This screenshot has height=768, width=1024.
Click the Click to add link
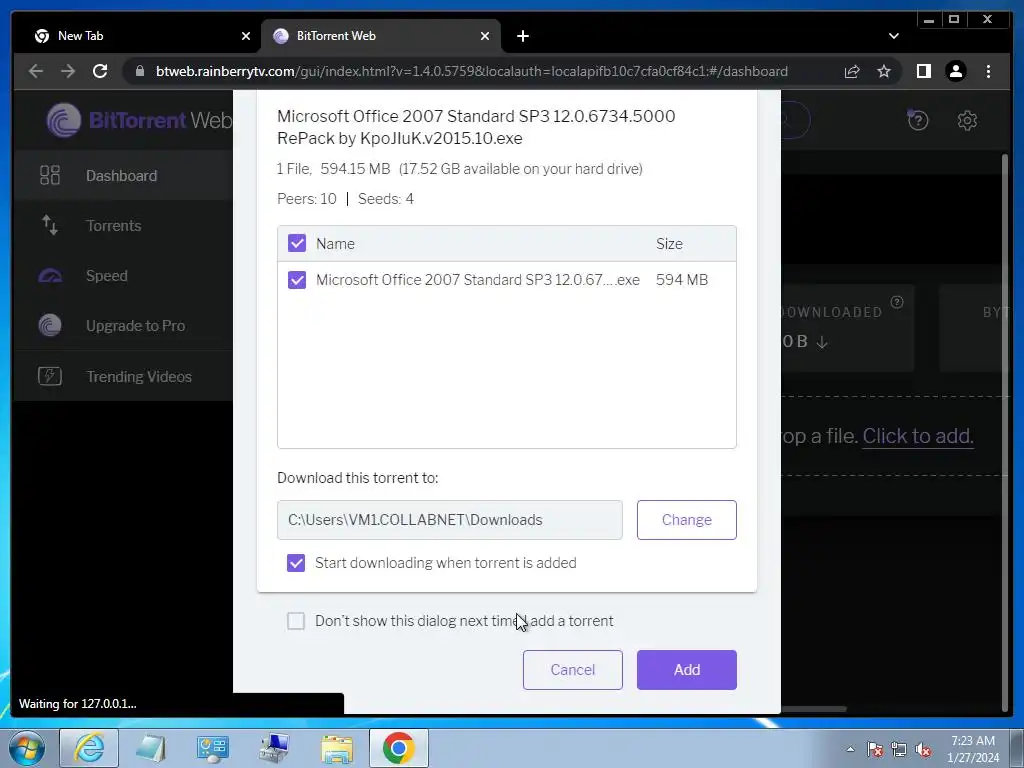[x=918, y=436]
